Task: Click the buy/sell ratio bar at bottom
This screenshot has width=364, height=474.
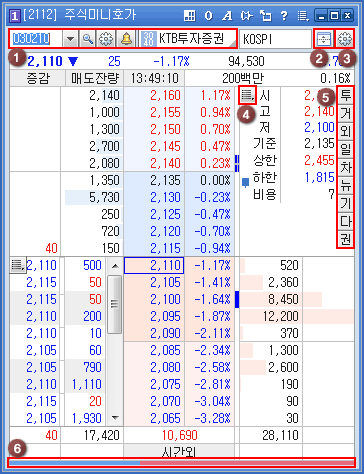Action: click(x=181, y=463)
